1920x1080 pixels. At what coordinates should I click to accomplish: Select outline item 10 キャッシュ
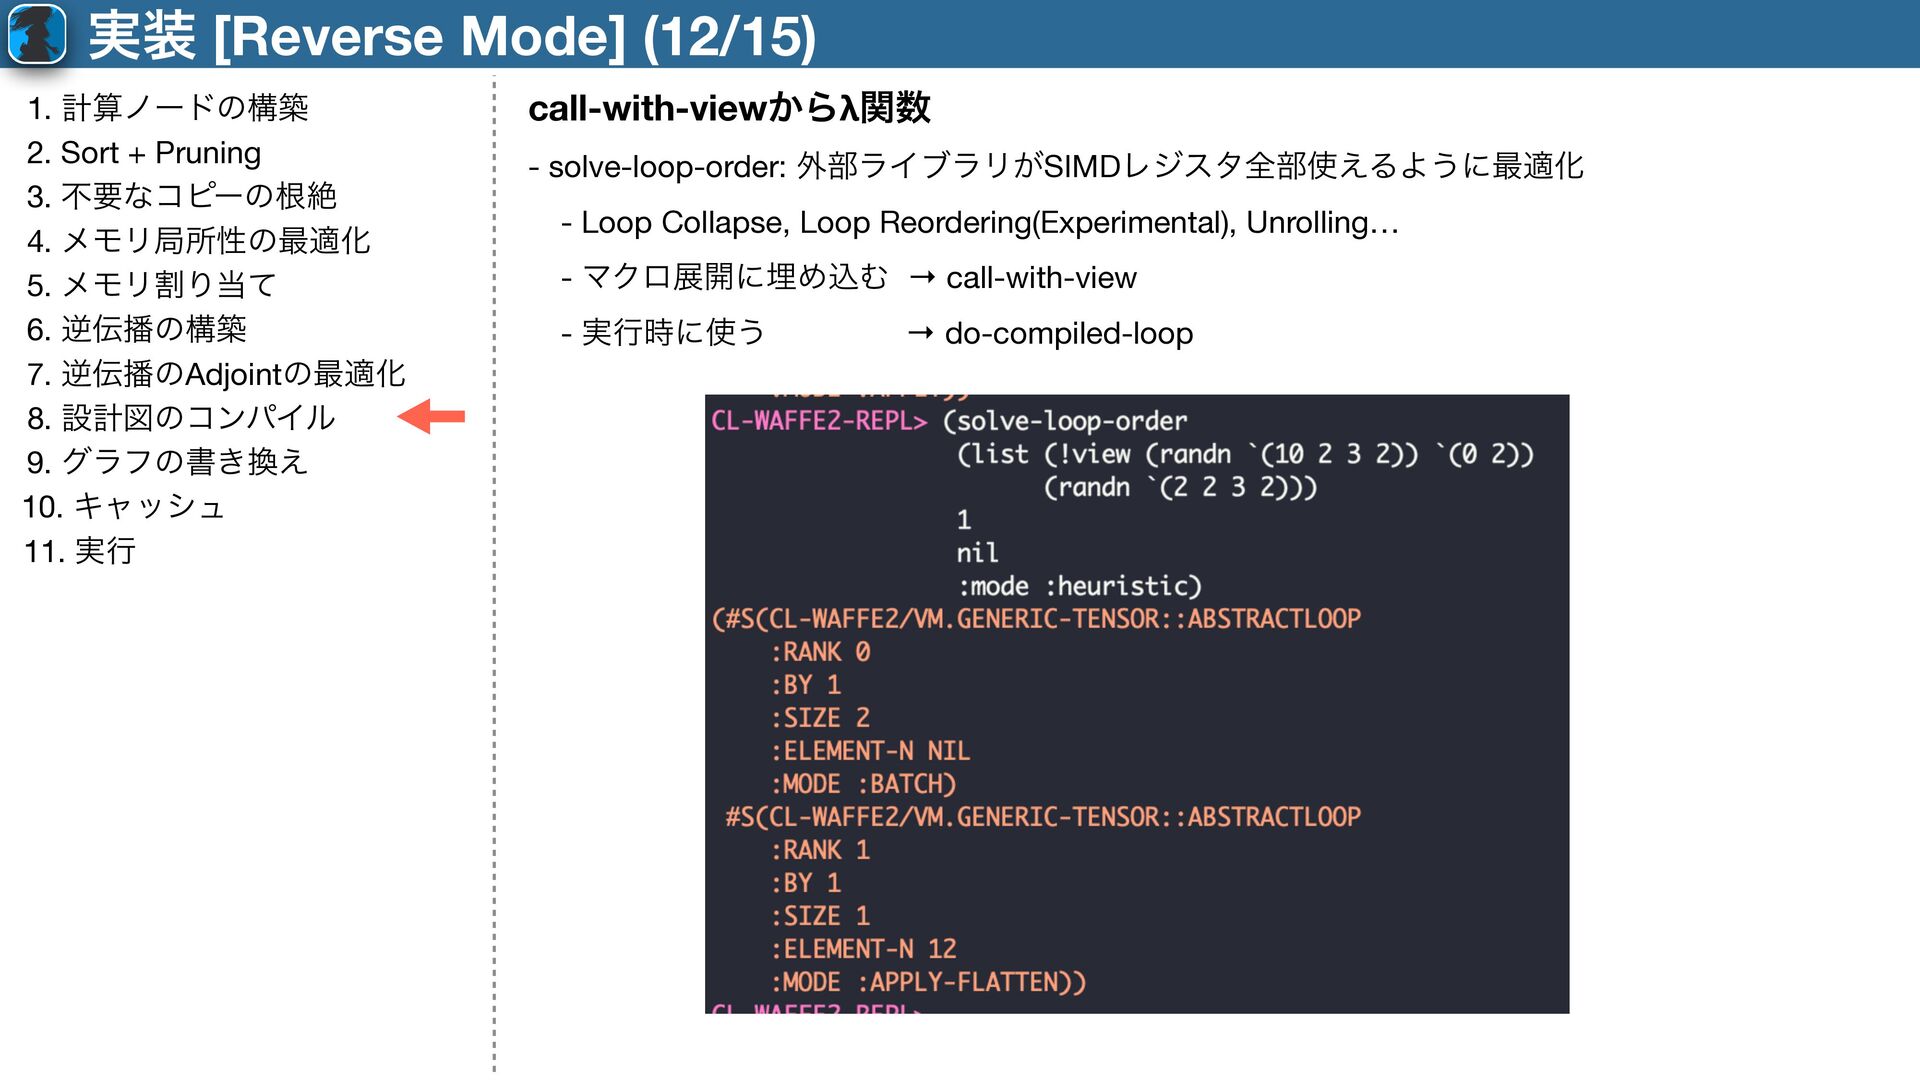pyautogui.click(x=124, y=506)
